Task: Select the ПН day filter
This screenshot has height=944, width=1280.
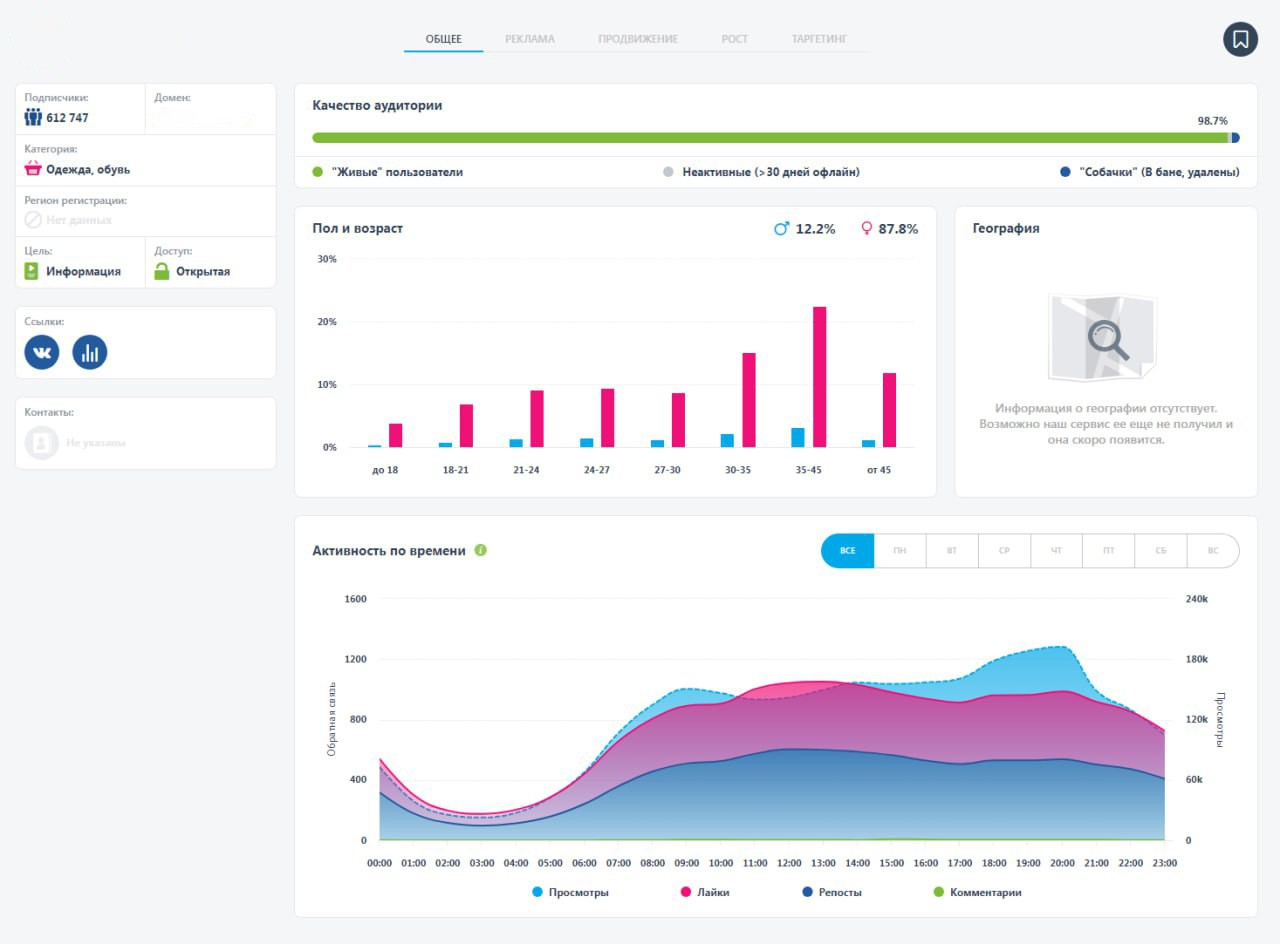Action: point(900,551)
